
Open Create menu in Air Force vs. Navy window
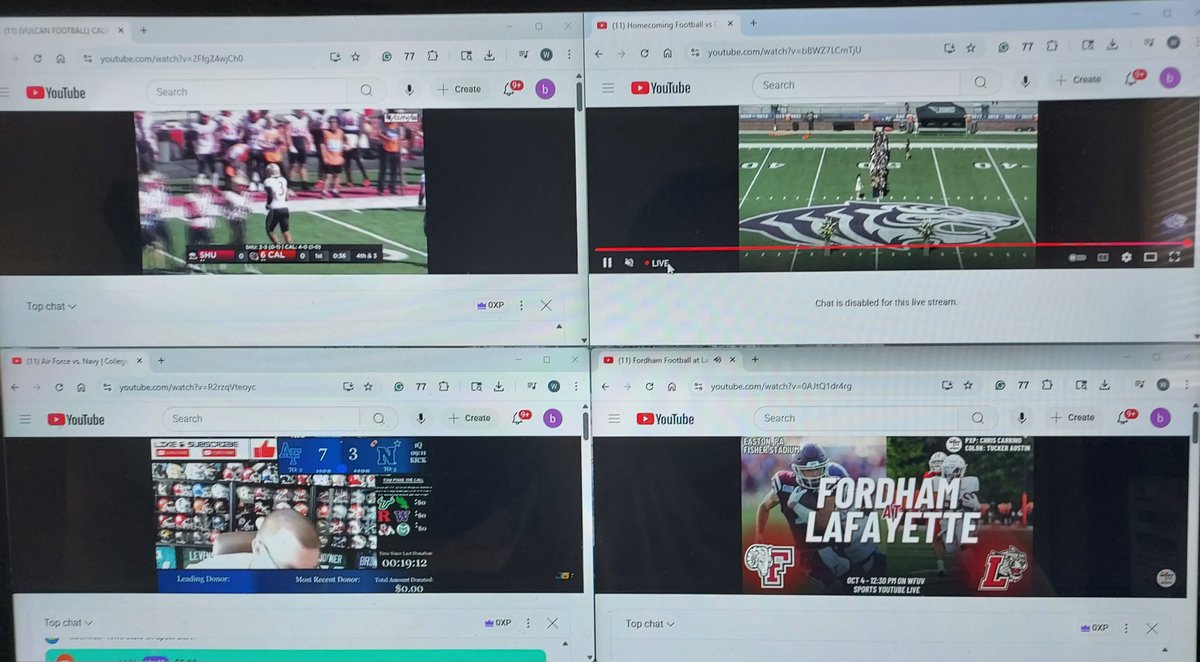pyautogui.click(x=469, y=418)
